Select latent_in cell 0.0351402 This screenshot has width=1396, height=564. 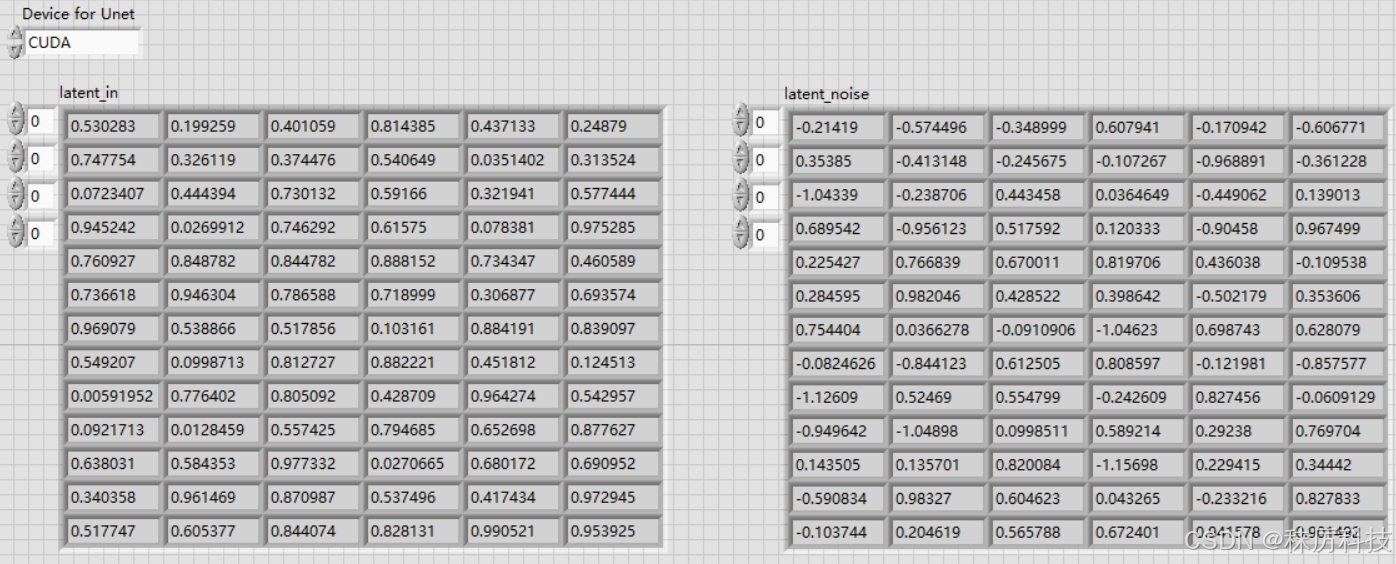tap(513, 160)
